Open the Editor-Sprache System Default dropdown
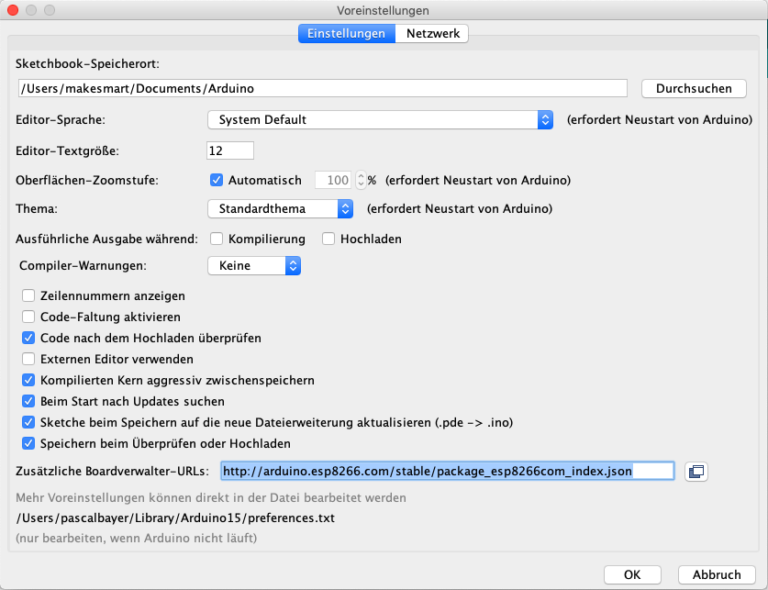Screen dimensions: 768x590 point(380,120)
